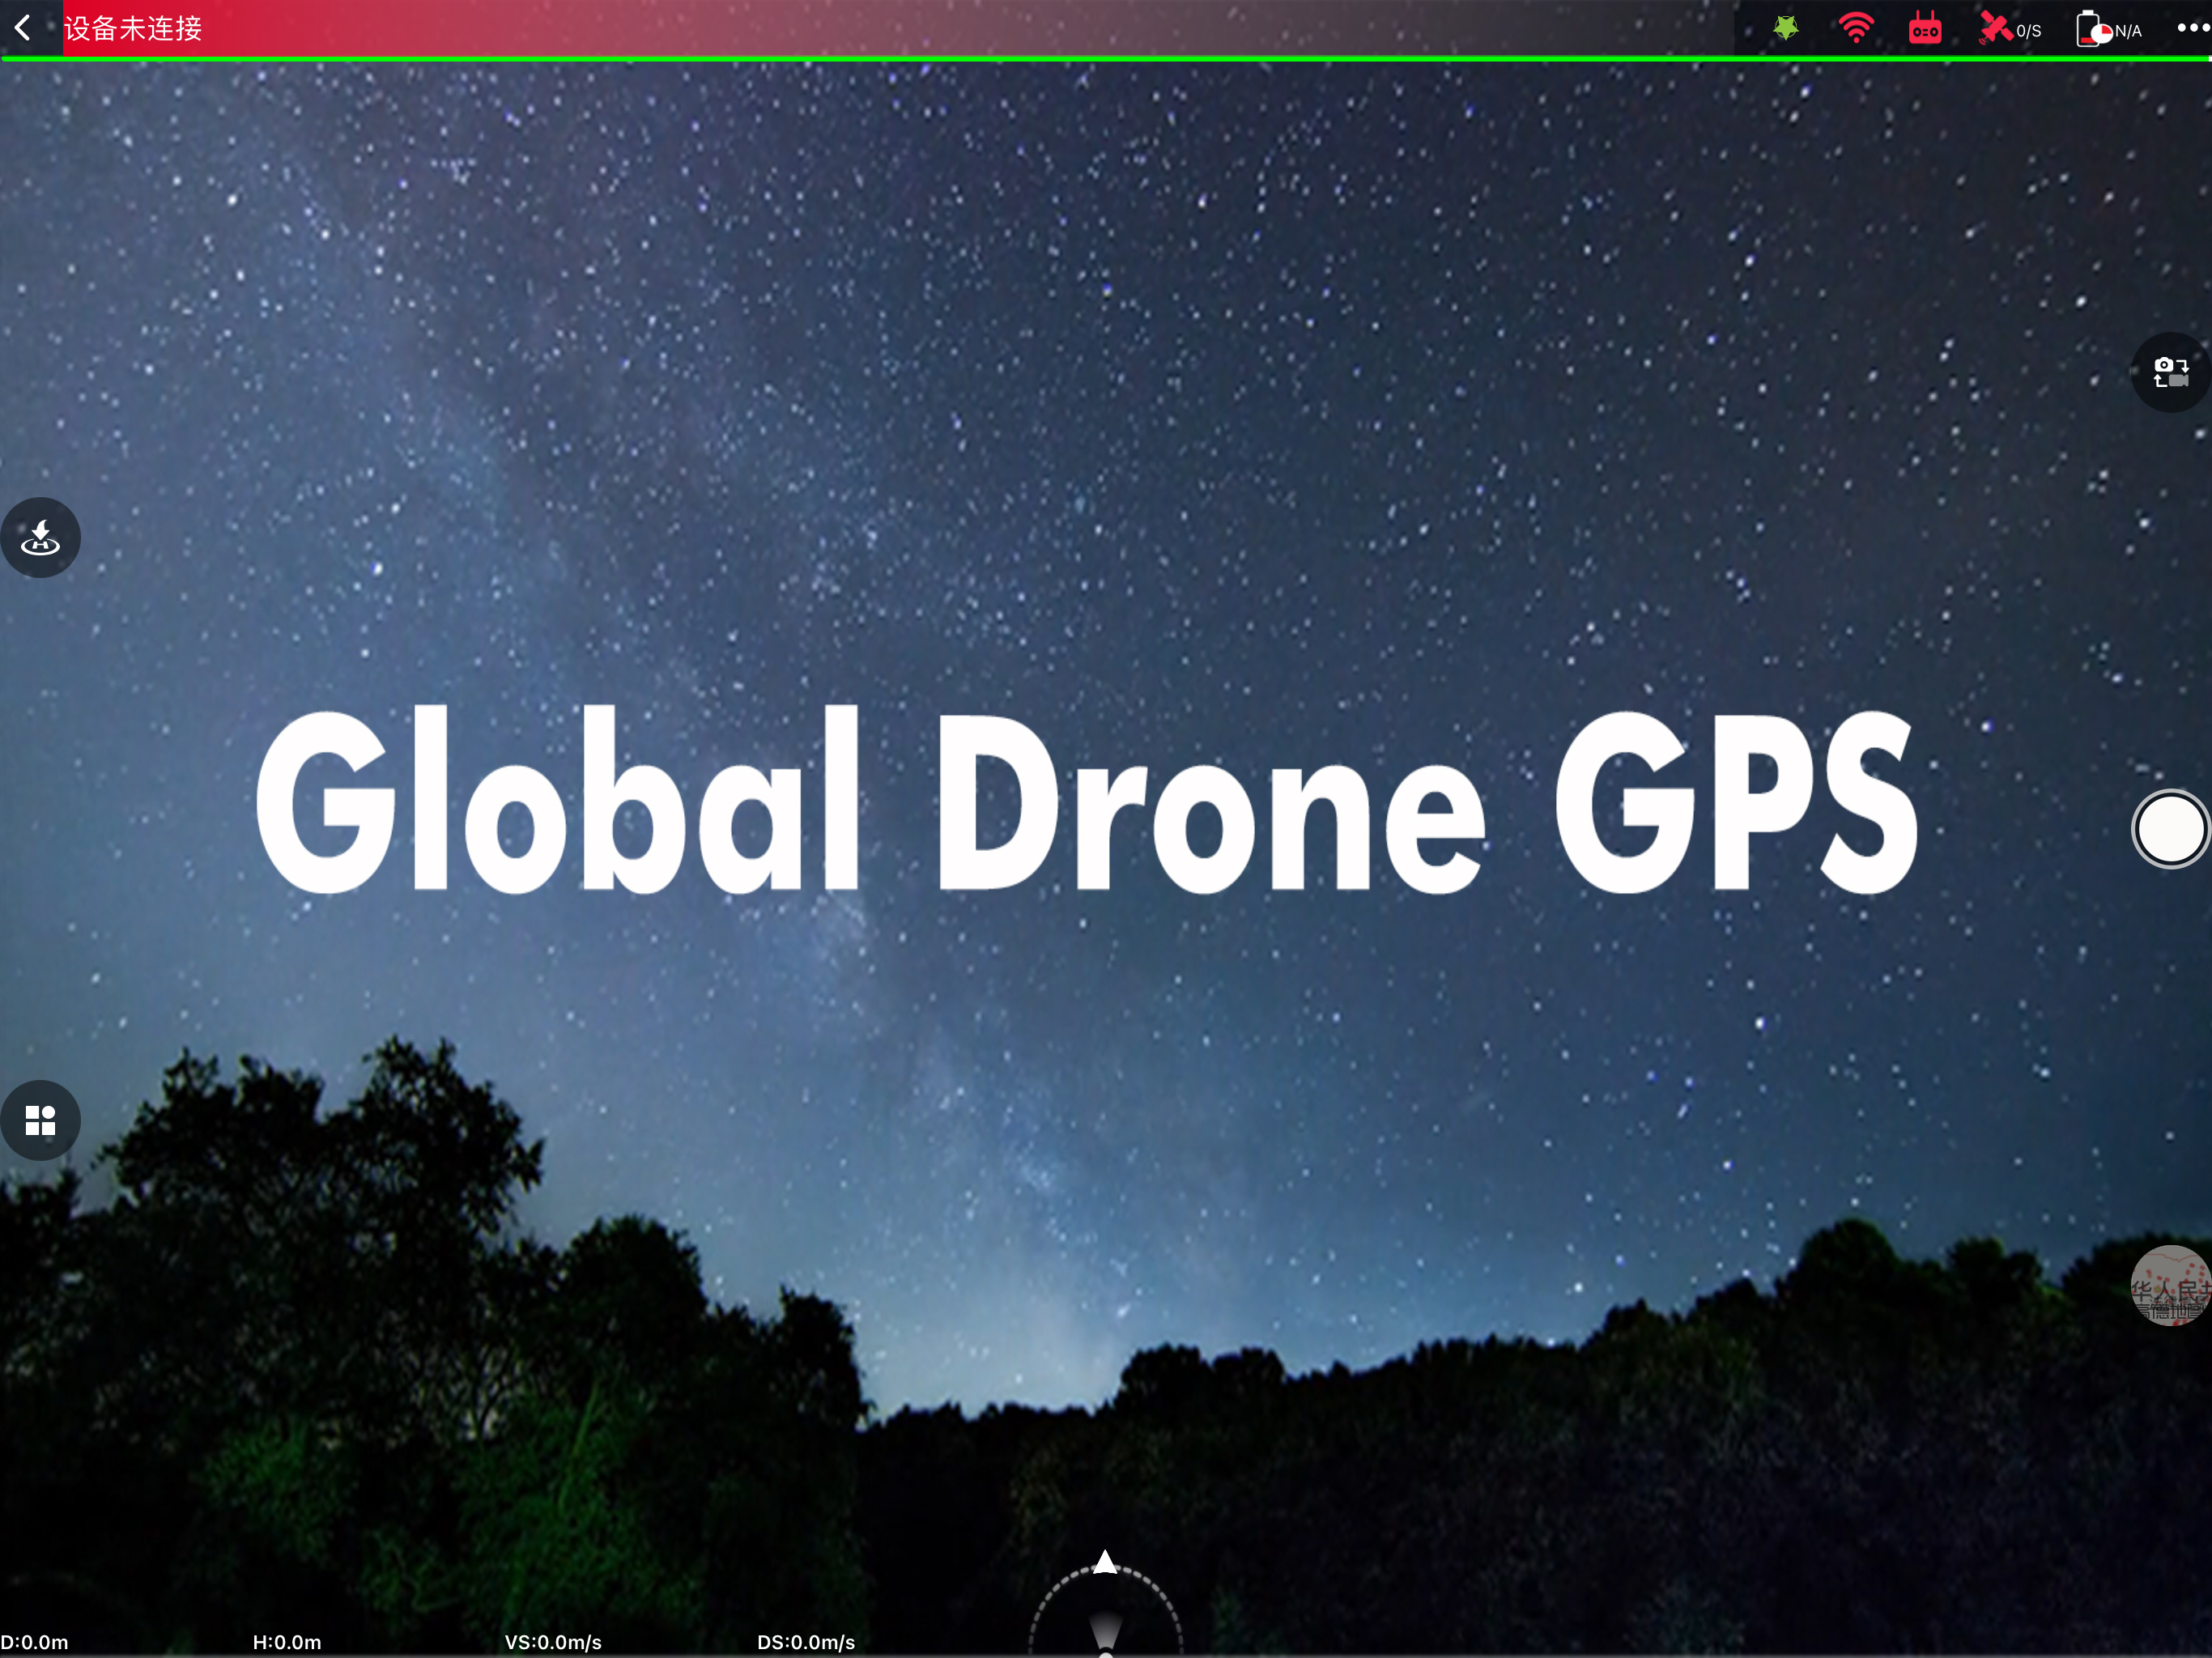The image size is (2212, 1658).
Task: Click the drone battery icon
Action: pyautogui.click(x=2093, y=28)
